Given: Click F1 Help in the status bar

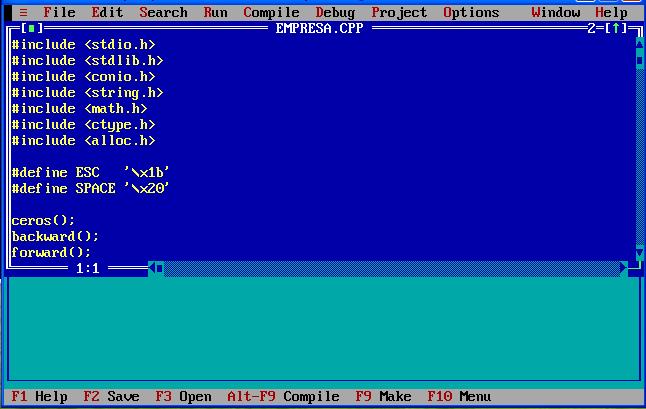Looking at the screenshot, I should (40, 397).
